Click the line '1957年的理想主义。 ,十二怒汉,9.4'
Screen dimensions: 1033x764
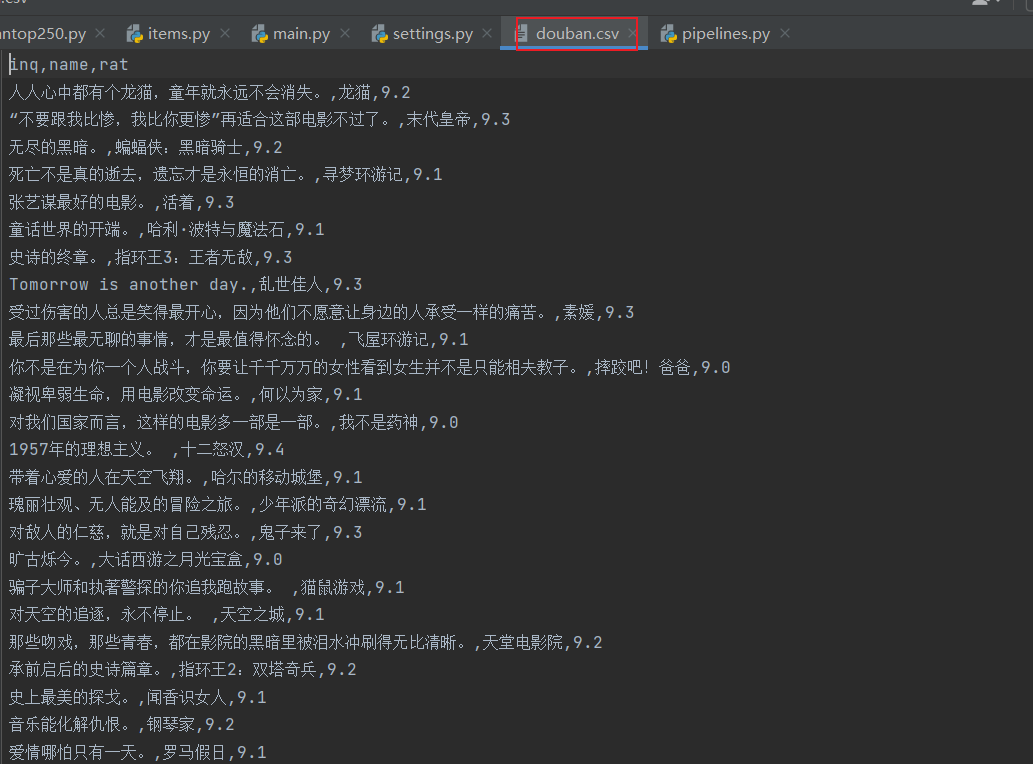147,449
